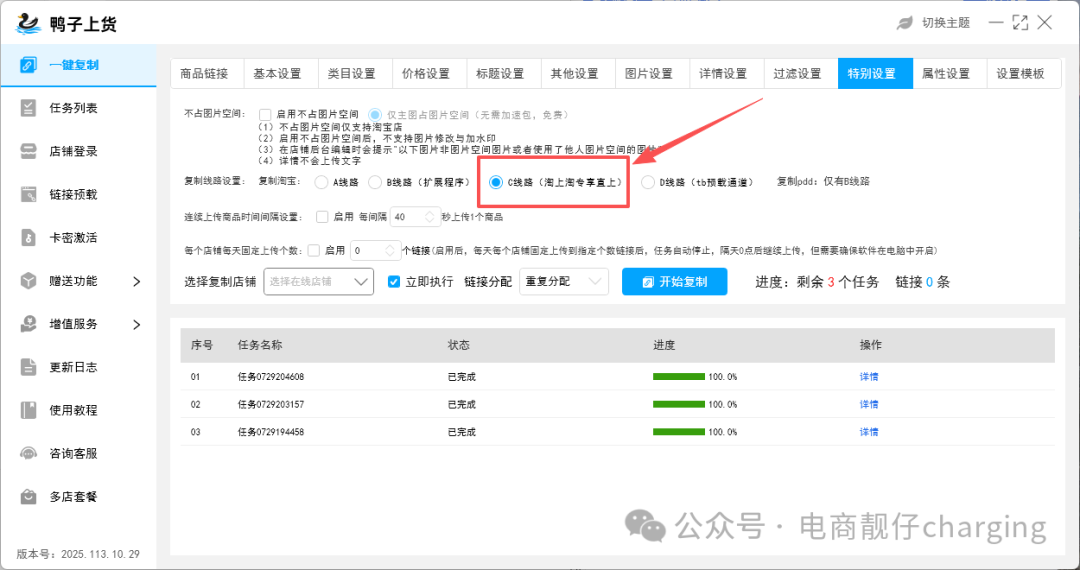This screenshot has height=570, width=1080.
Task: Switch to the 其他设置 tab
Action: (579, 74)
